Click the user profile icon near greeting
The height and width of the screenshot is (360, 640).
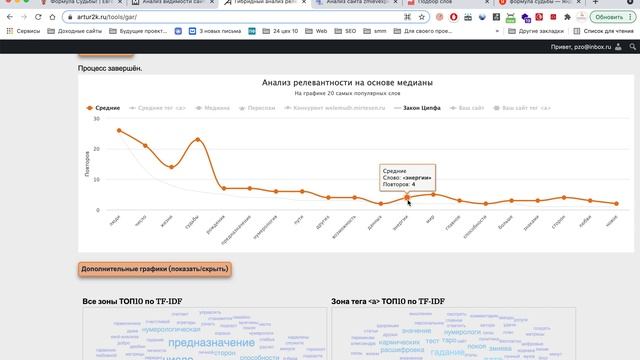618,47
